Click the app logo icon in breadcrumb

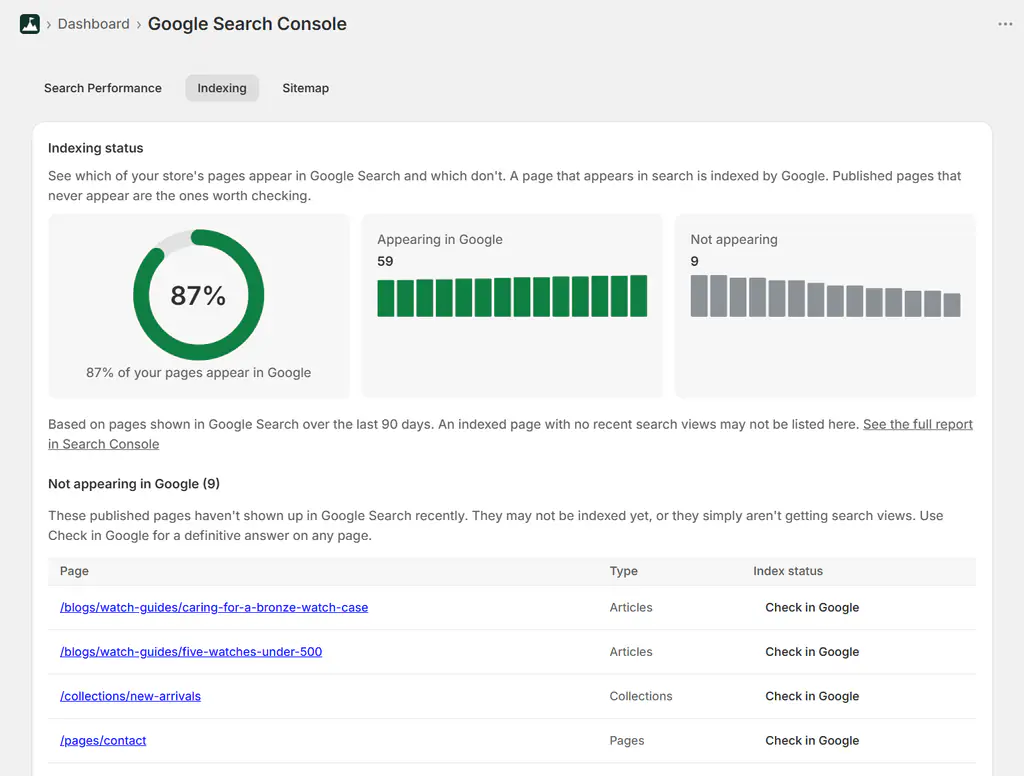tap(29, 24)
